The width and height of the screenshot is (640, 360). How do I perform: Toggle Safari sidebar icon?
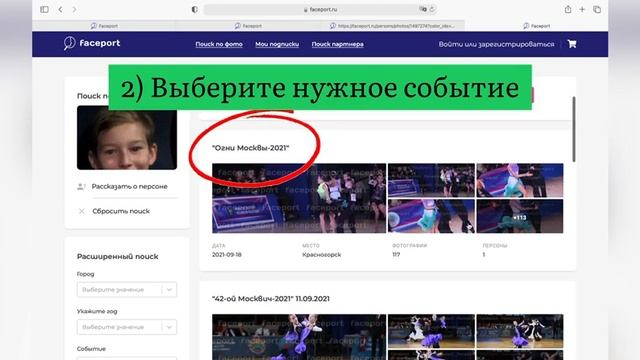point(44,9)
